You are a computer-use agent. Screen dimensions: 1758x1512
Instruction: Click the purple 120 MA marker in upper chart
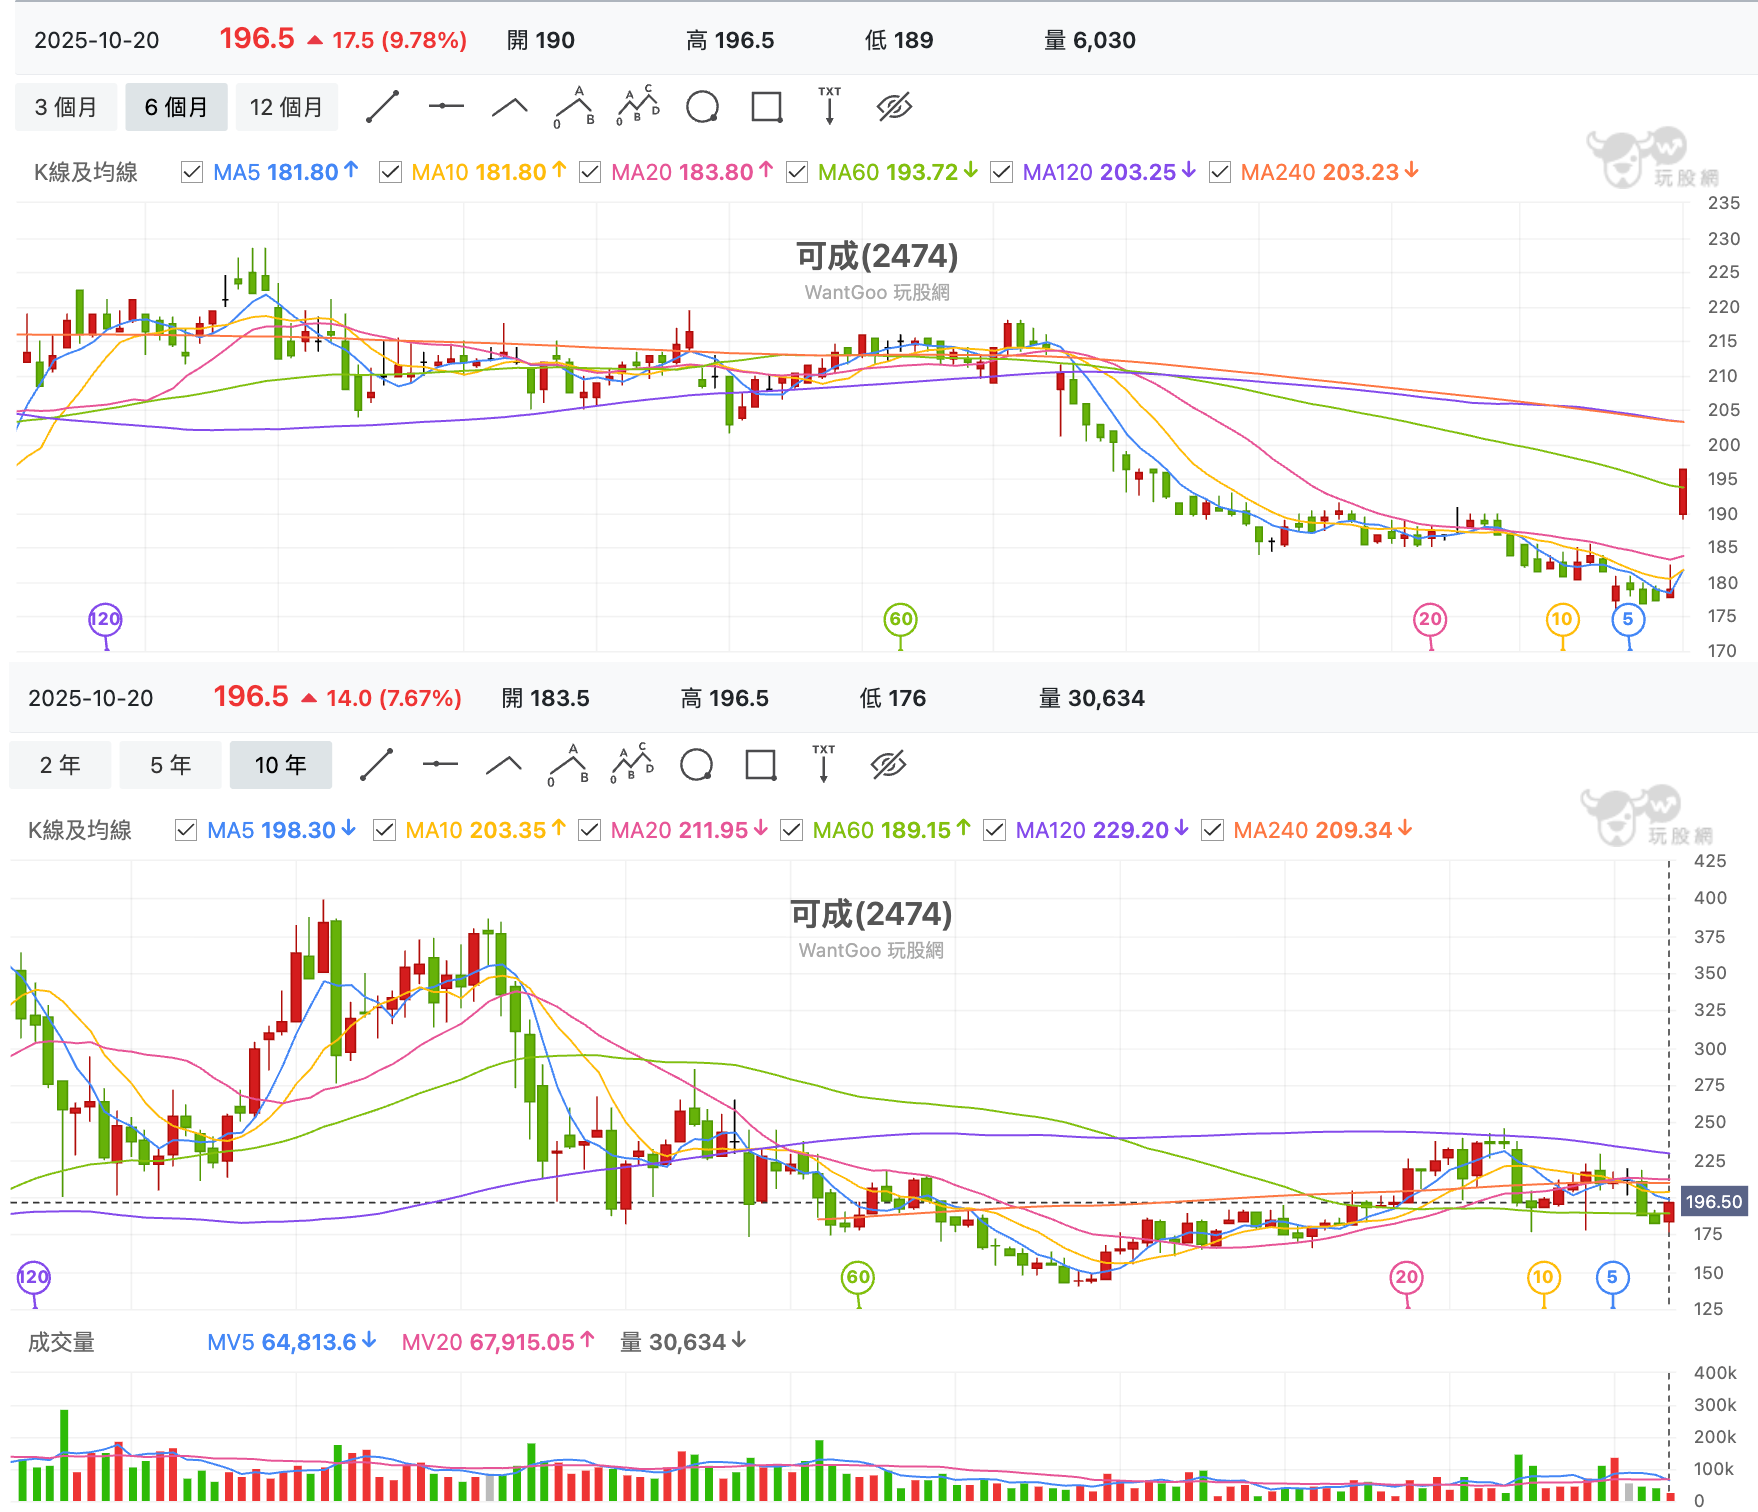tap(105, 619)
